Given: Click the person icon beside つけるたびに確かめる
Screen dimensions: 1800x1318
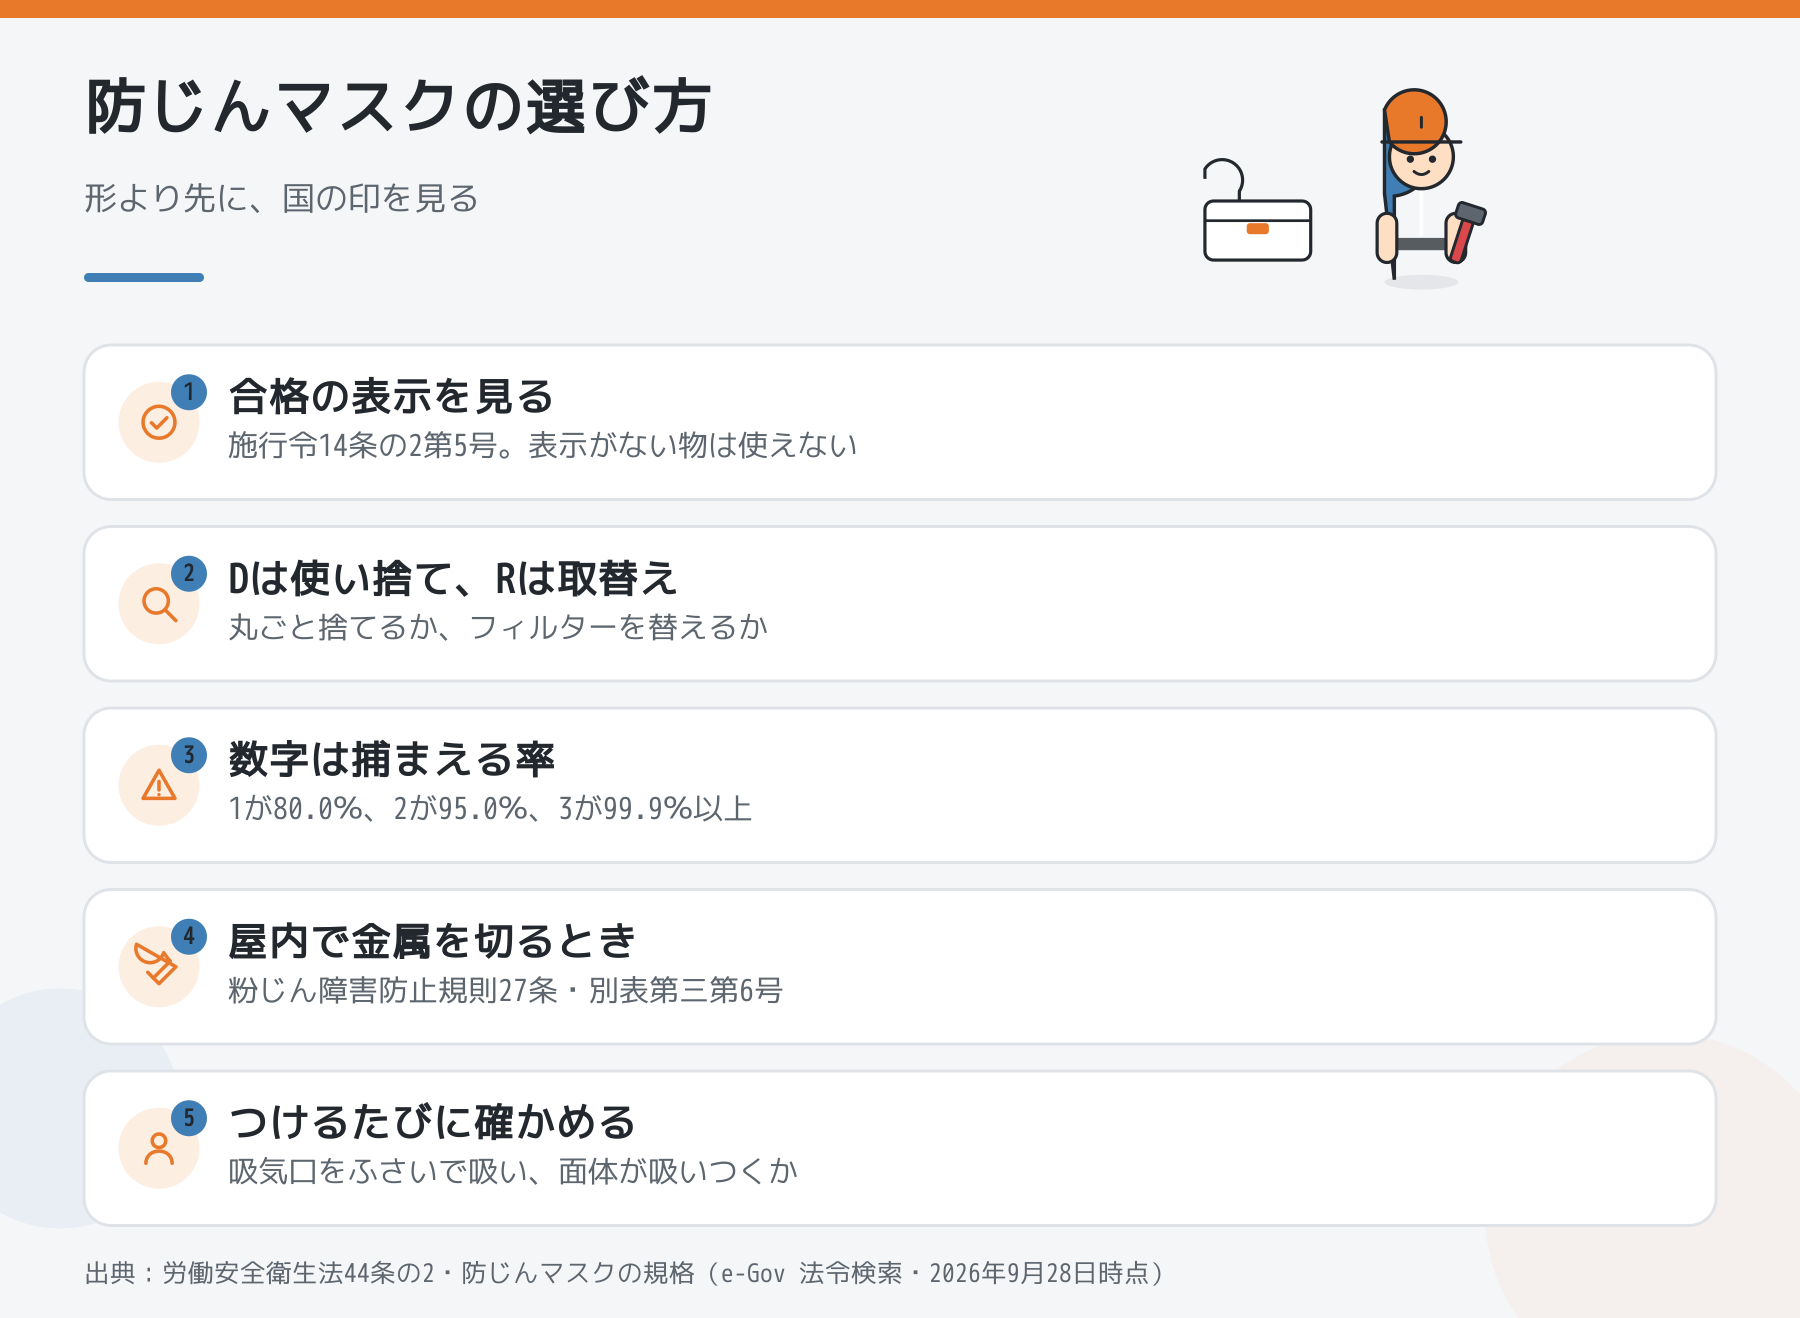Looking at the screenshot, I should point(159,1148).
